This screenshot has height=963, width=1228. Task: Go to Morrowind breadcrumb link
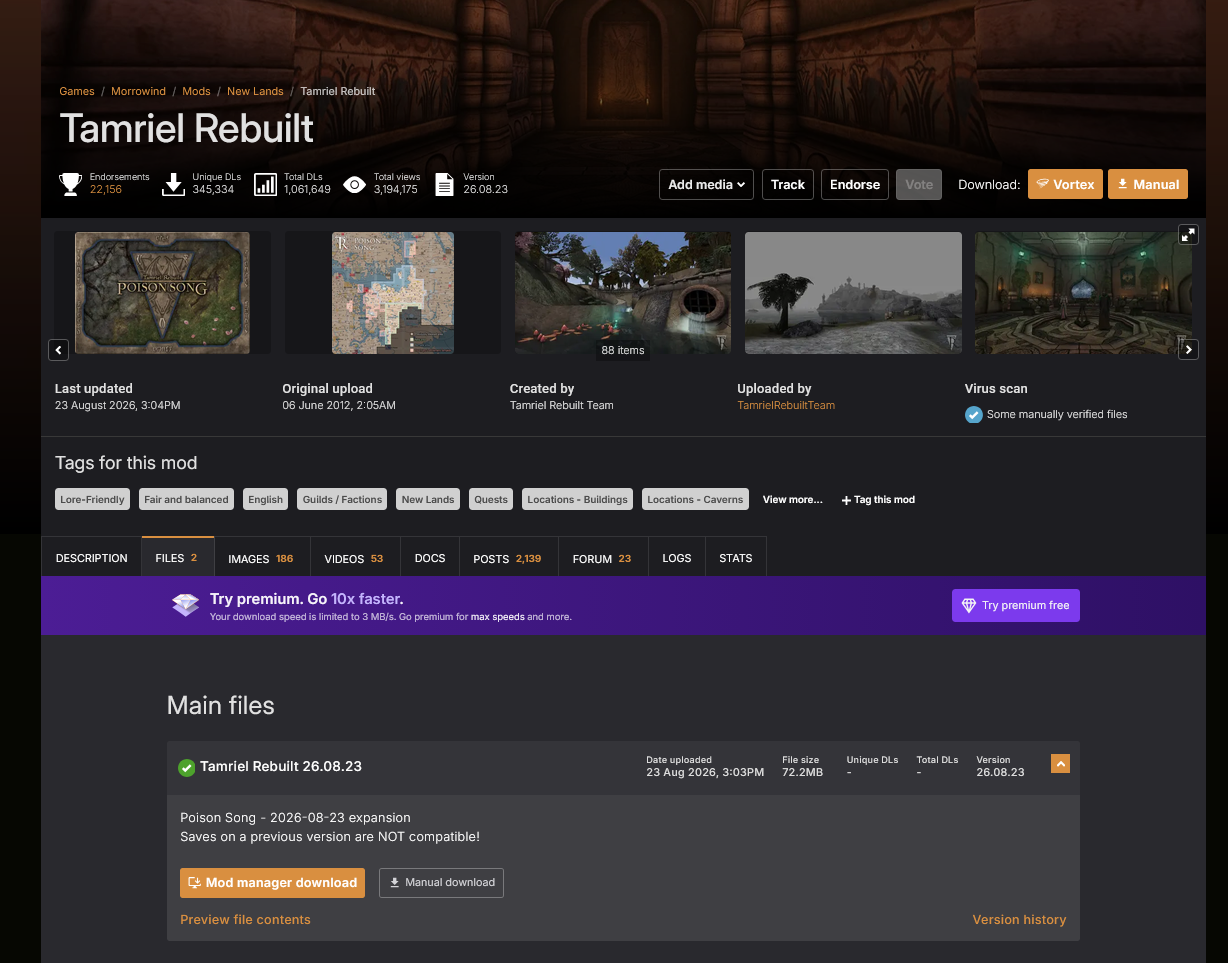tap(138, 91)
